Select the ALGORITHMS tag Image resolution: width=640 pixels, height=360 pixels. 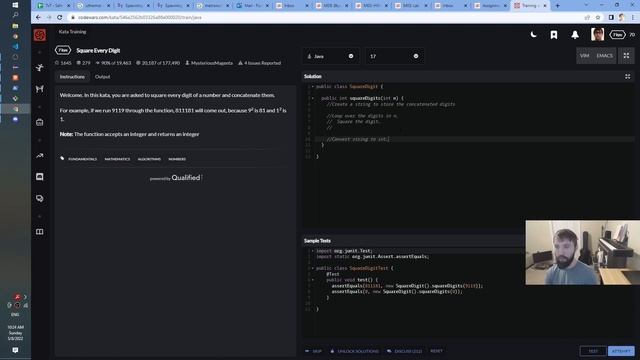pos(149,159)
